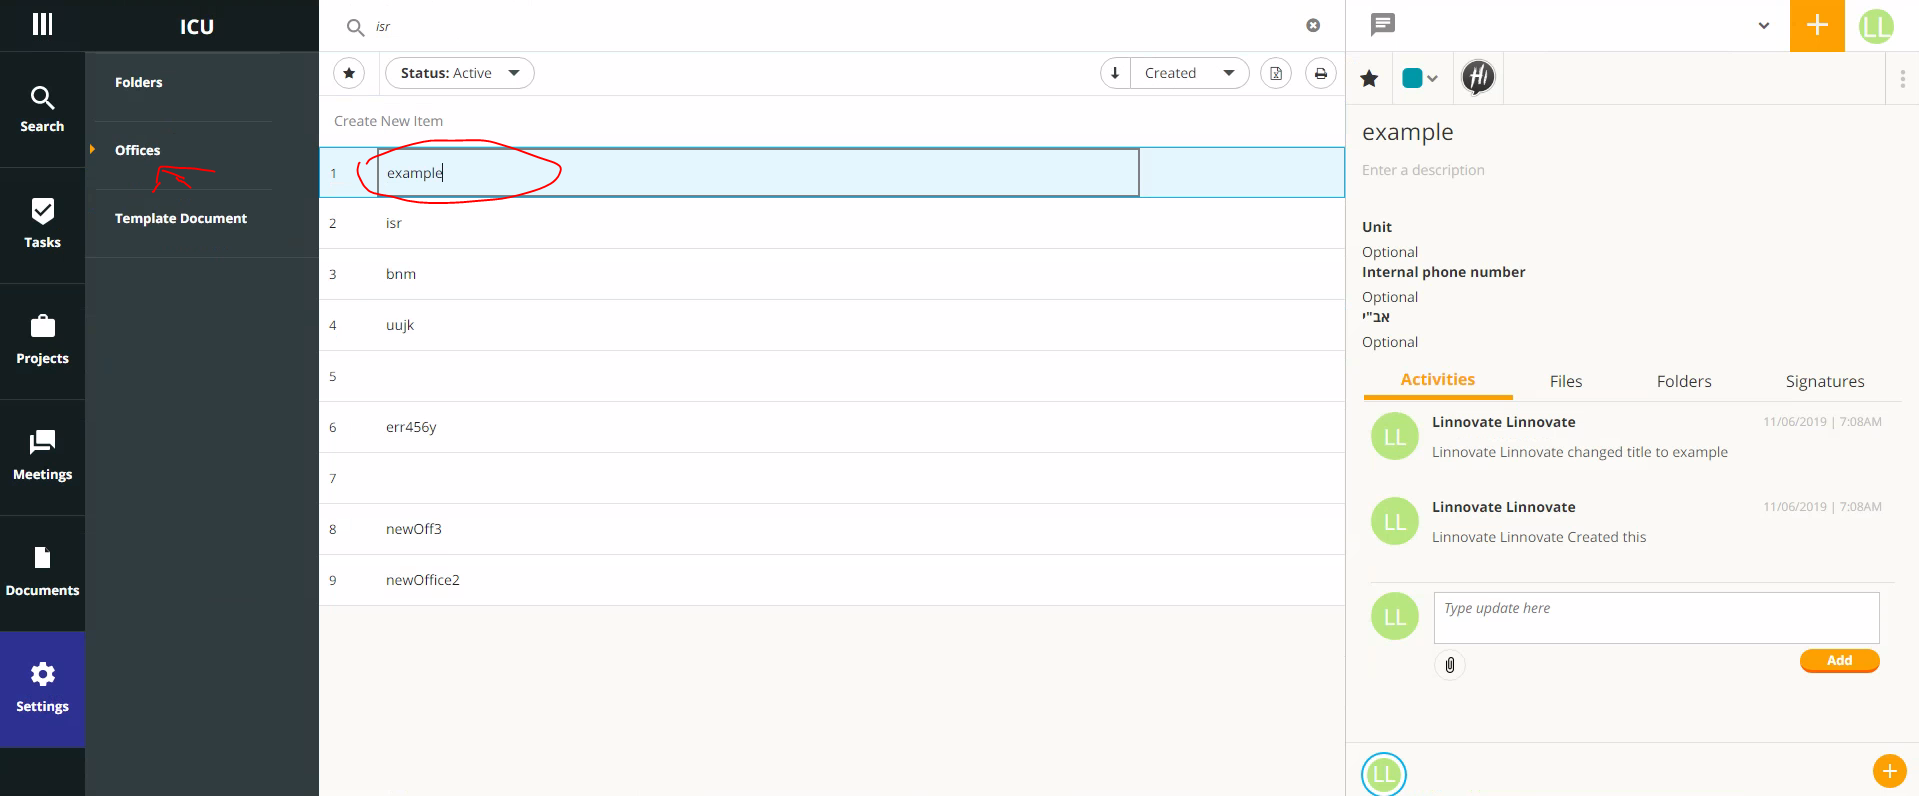1919x796 pixels.
Task: Click the example title in detail panel
Action: (x=1408, y=132)
